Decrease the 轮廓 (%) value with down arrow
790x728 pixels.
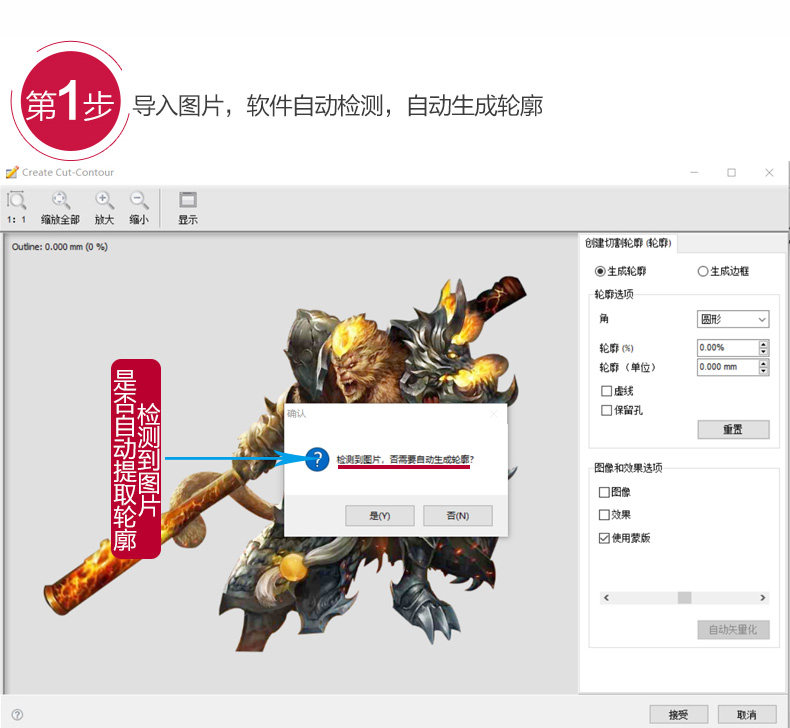(763, 351)
